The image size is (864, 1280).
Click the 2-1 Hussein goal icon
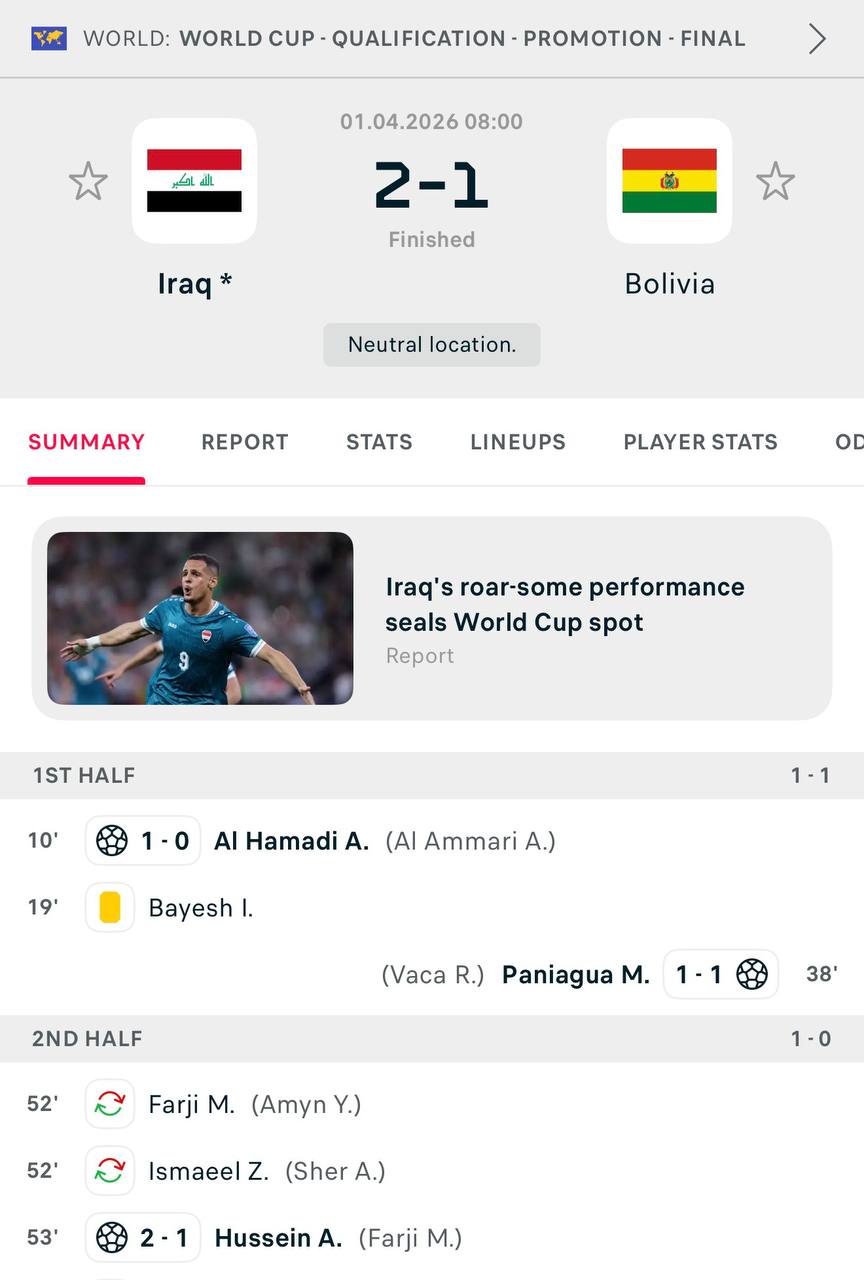[x=112, y=1238]
